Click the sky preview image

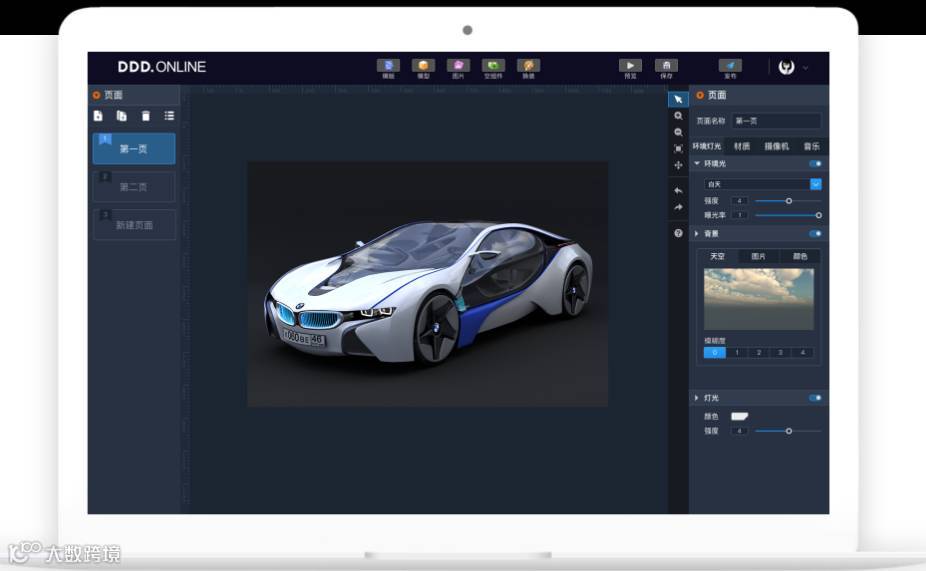759,299
